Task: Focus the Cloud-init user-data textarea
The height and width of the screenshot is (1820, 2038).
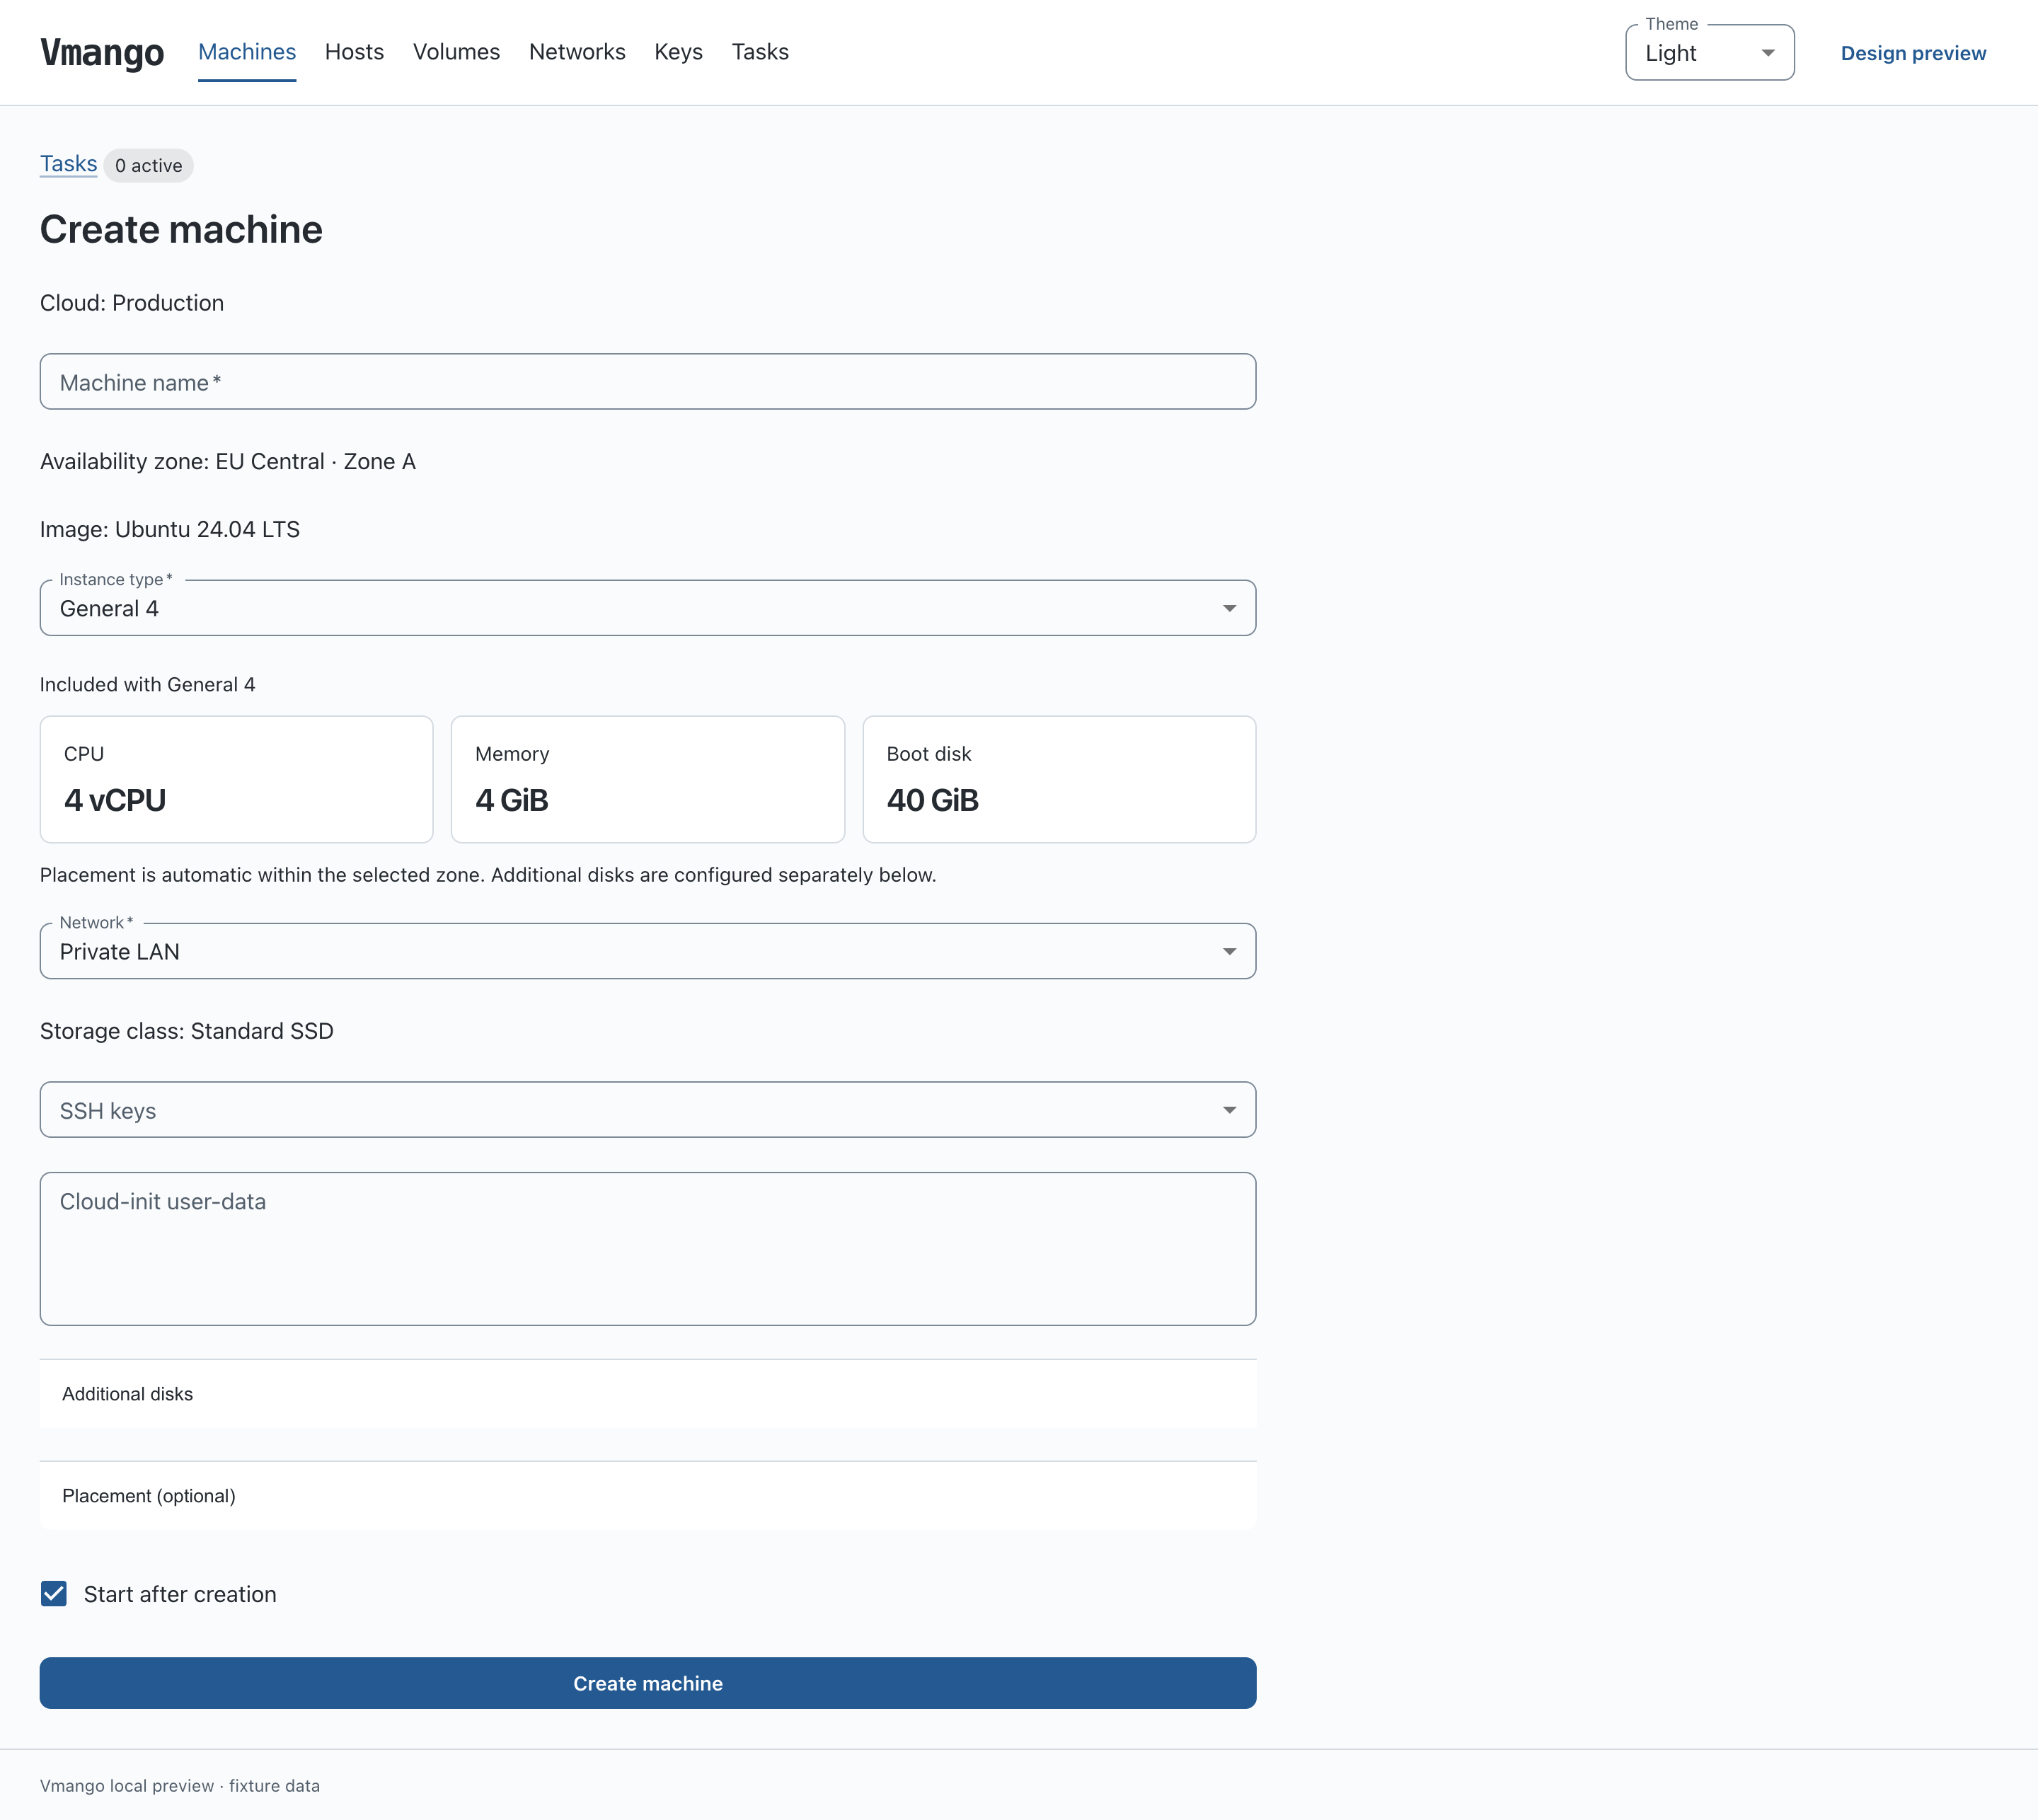Action: [x=648, y=1249]
